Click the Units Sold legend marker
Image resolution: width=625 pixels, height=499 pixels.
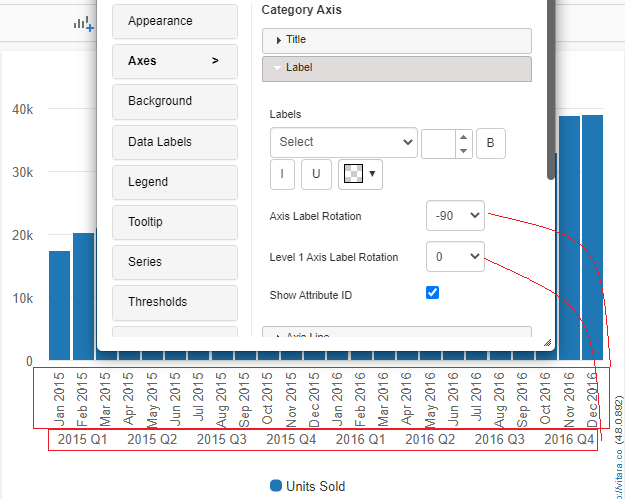click(276, 486)
